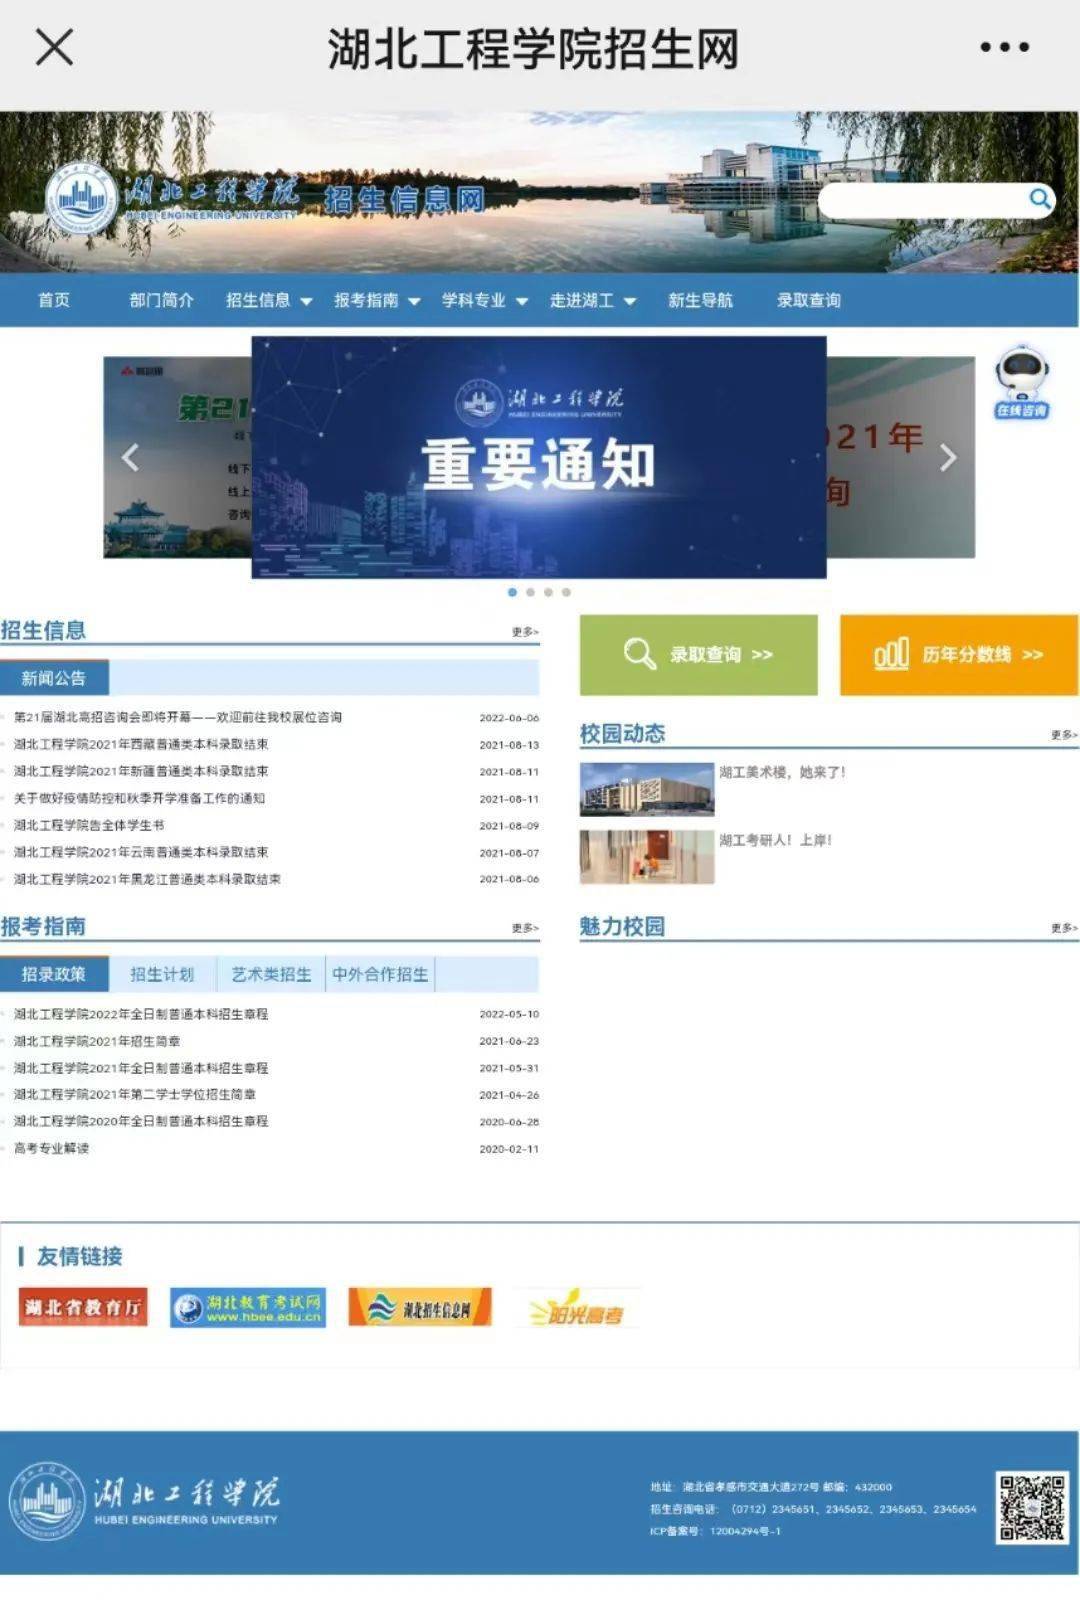Open the 湖北省教育厅 link banner

coord(83,1307)
